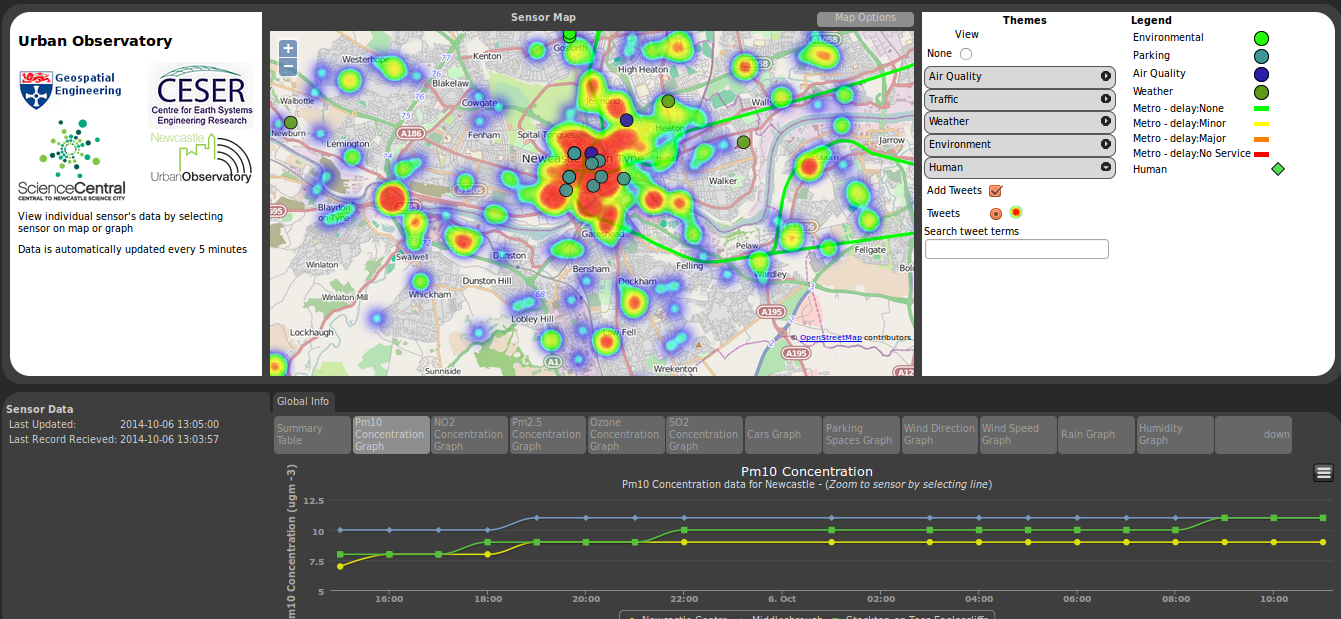Open the chart hamburger menu icon
Screen dimensions: 1341x619
tap(1323, 473)
